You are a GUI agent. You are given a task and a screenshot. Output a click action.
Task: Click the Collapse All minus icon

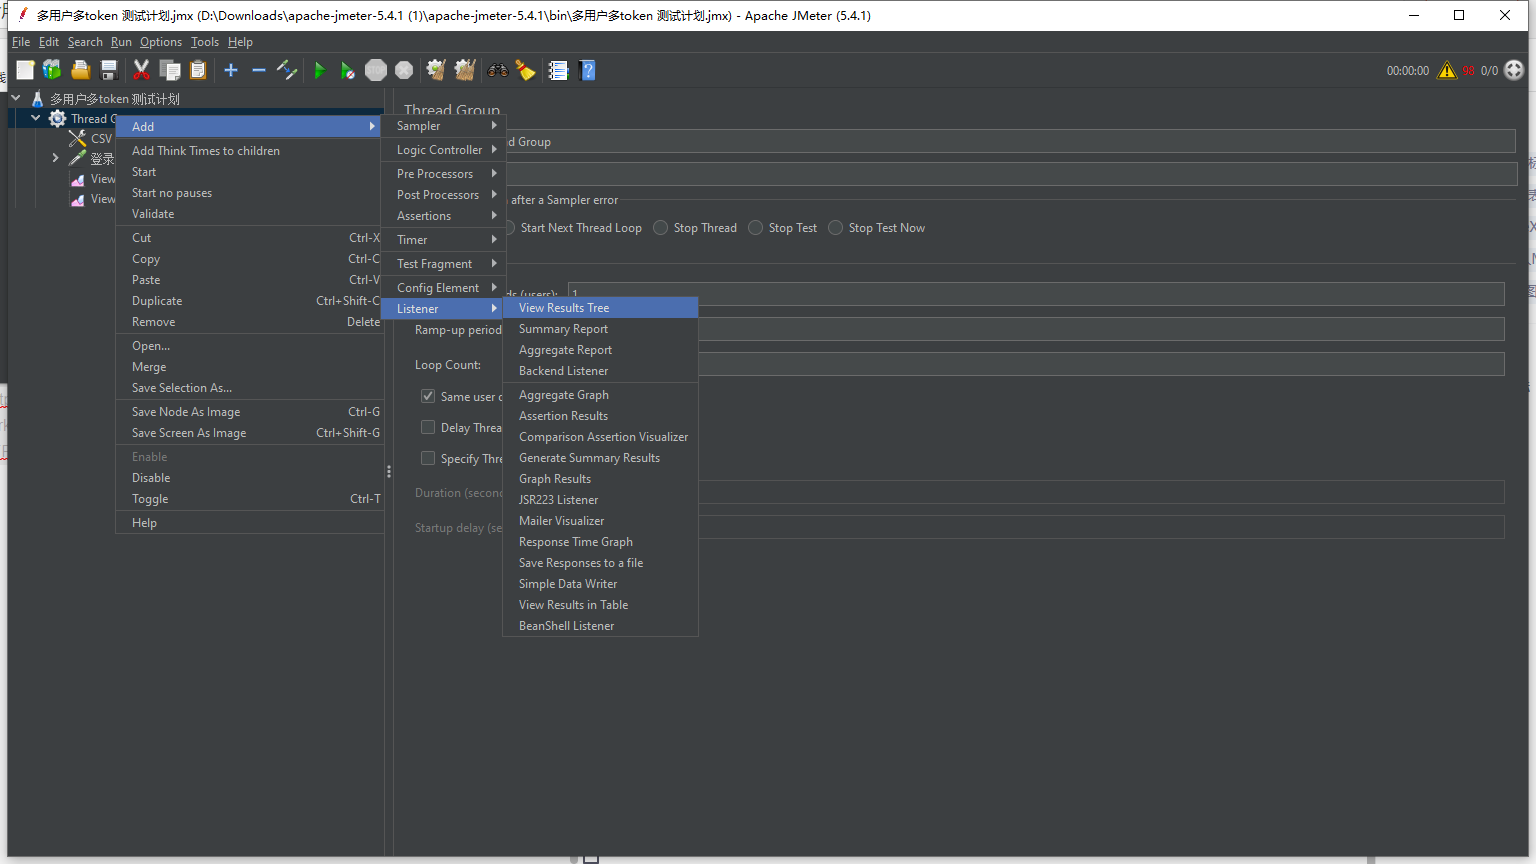click(258, 70)
